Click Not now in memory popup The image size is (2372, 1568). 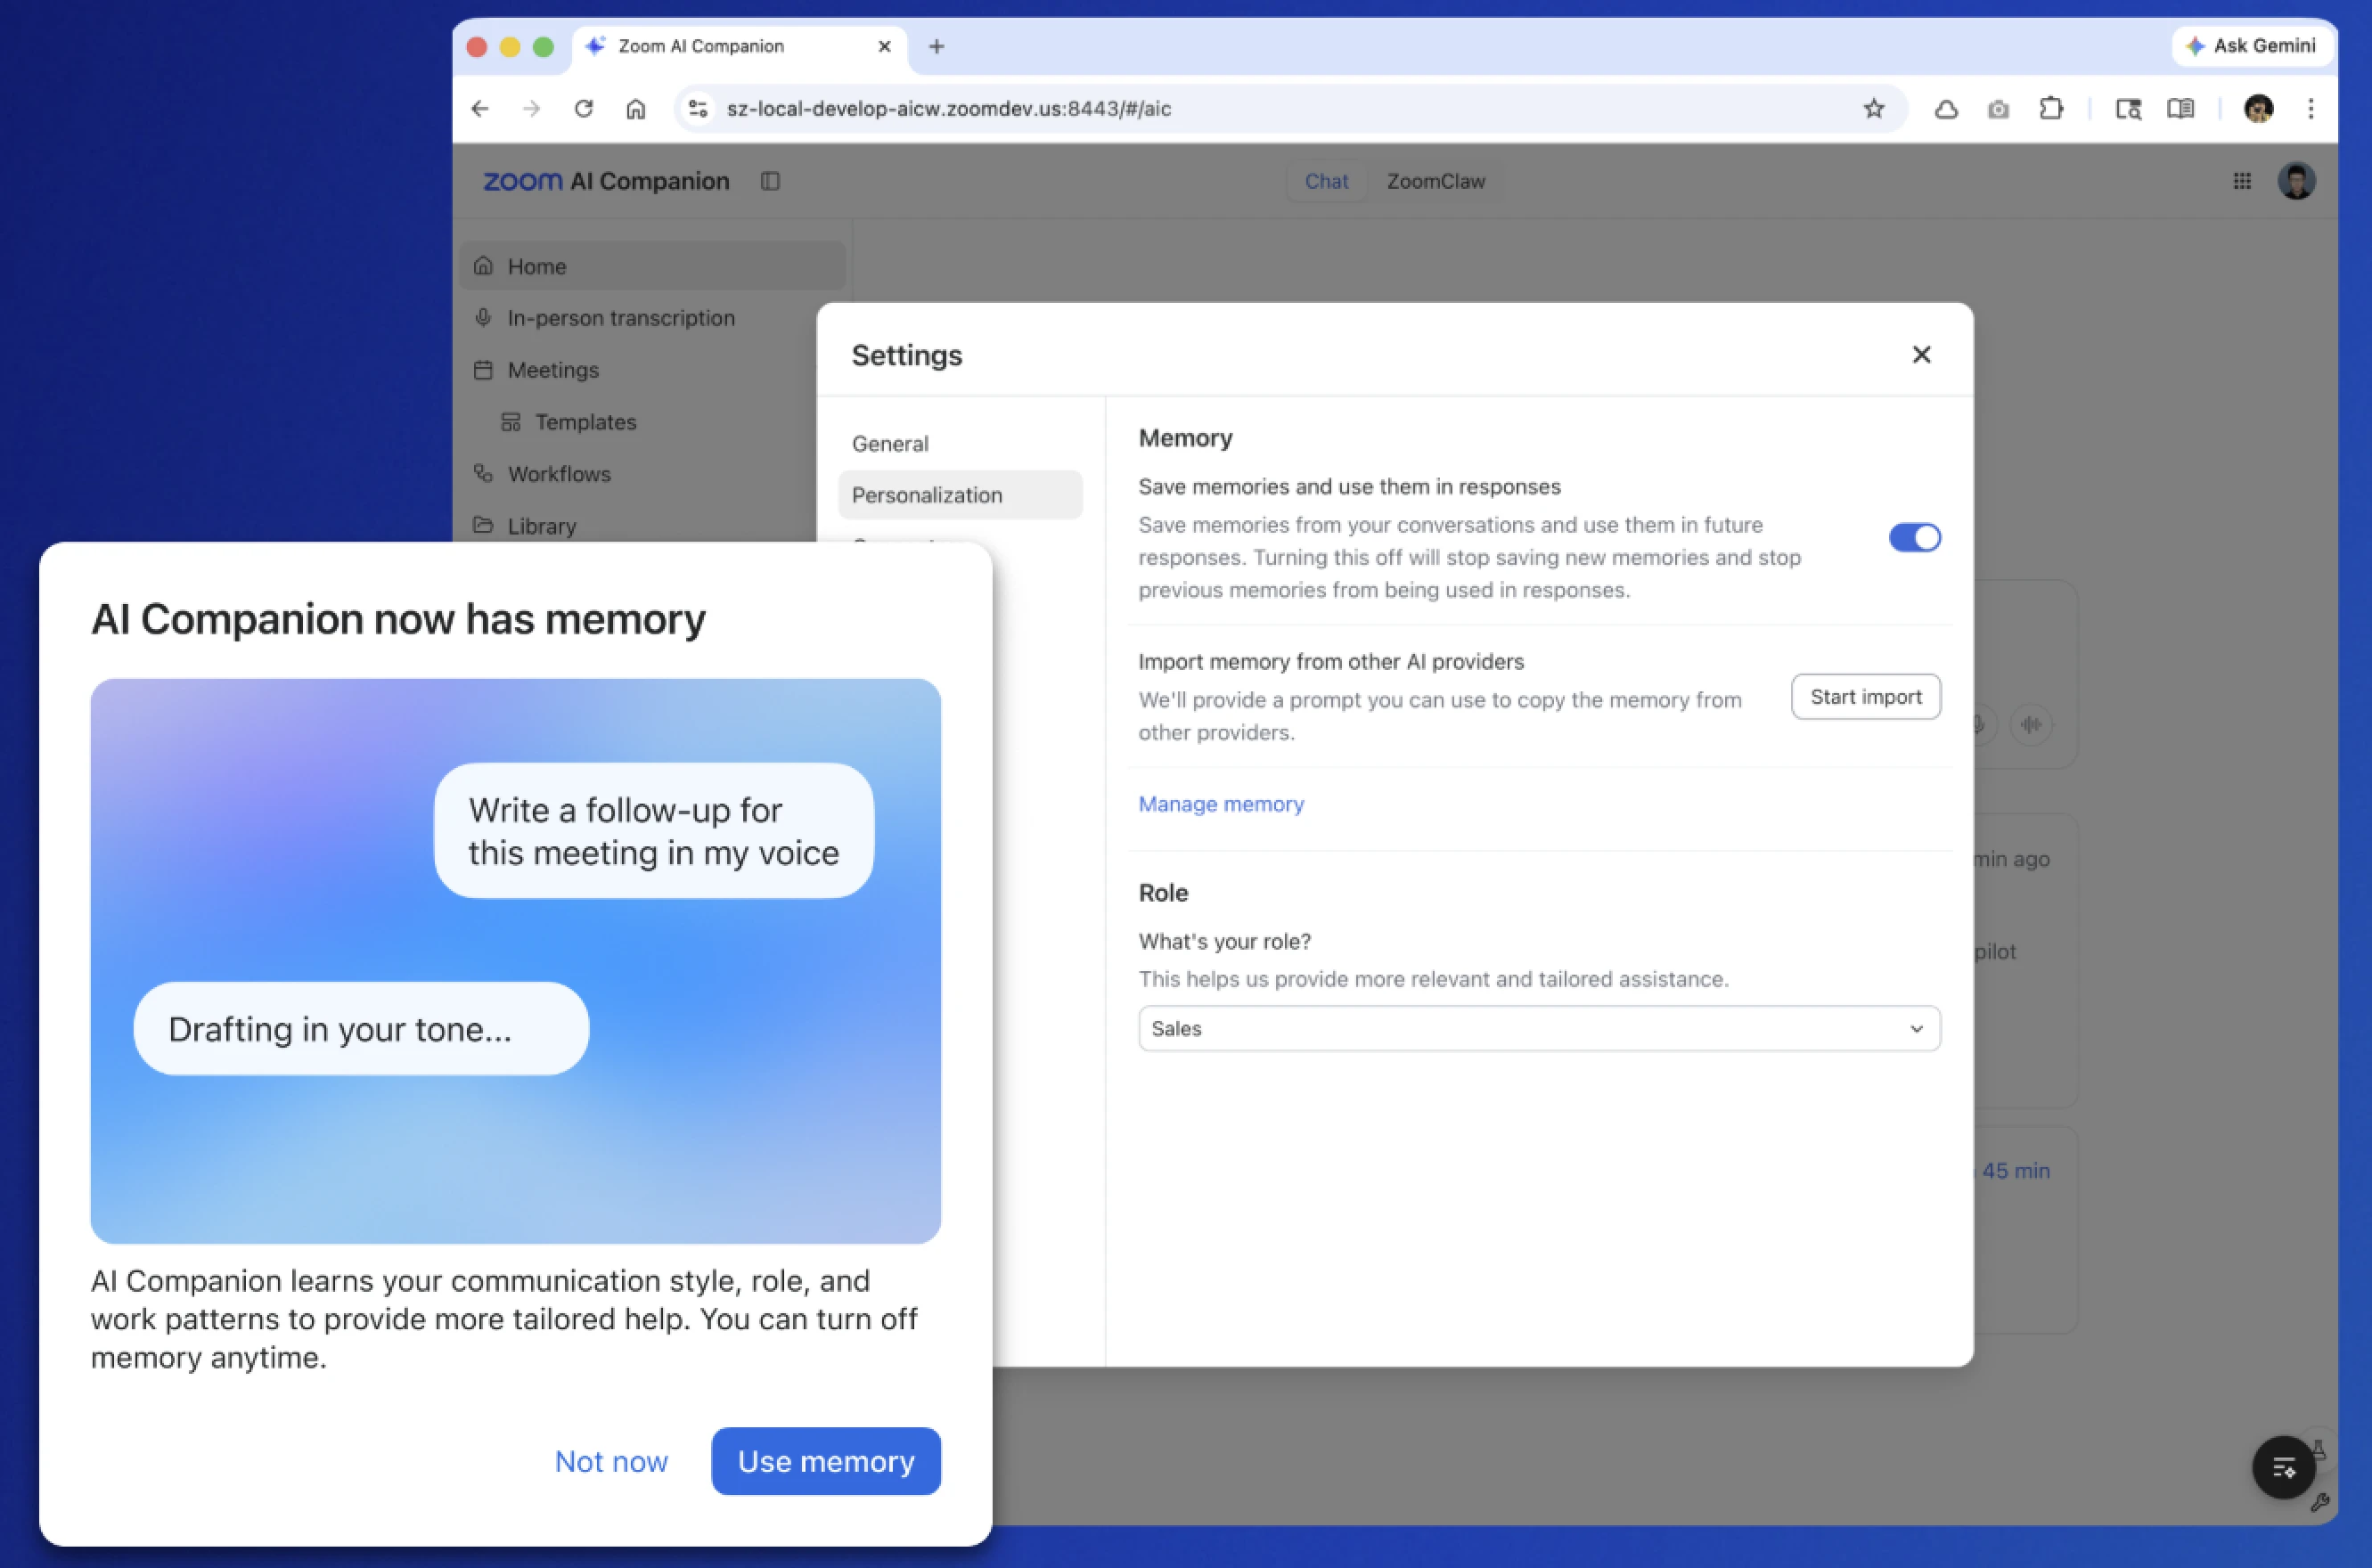point(611,1461)
